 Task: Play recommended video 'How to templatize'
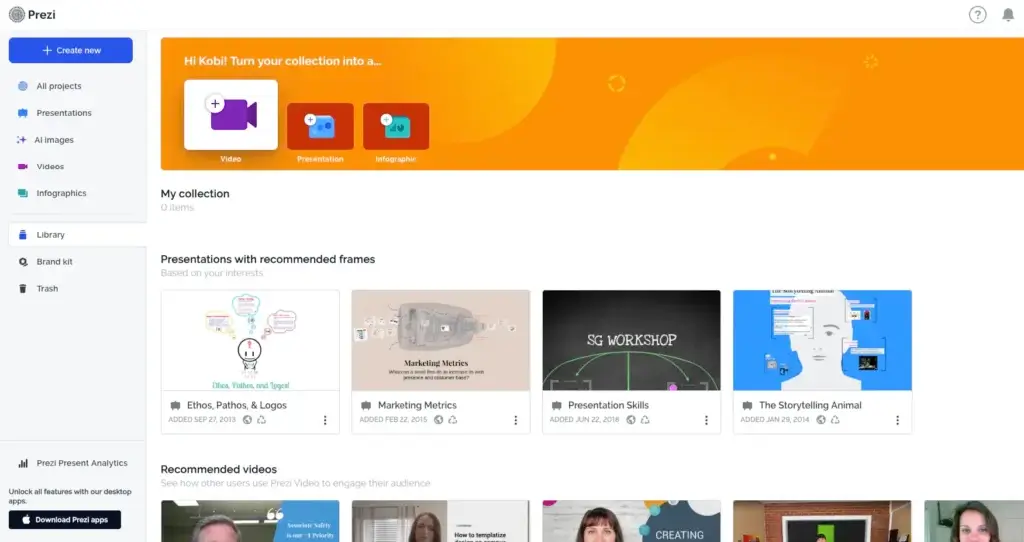441,521
